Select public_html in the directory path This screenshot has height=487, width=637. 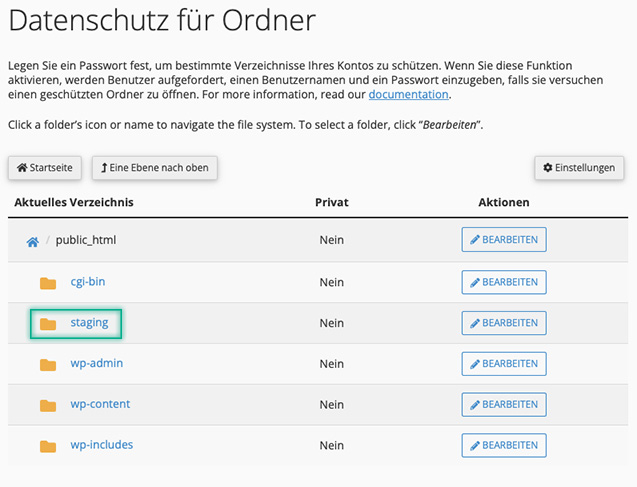tap(87, 240)
